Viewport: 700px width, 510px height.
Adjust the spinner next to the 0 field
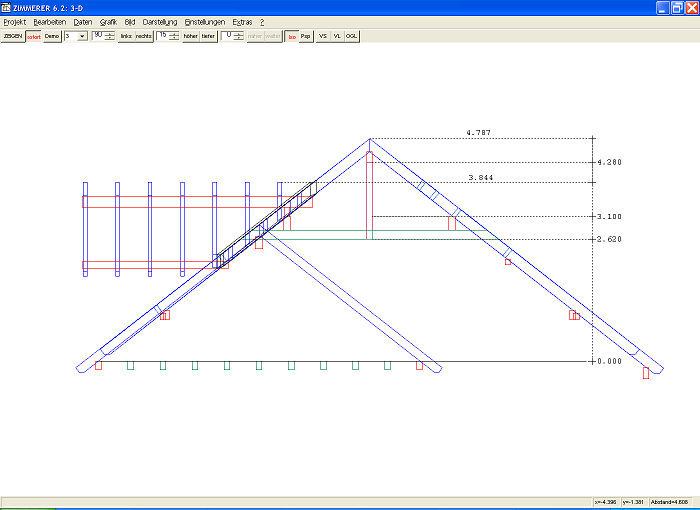(x=238, y=35)
